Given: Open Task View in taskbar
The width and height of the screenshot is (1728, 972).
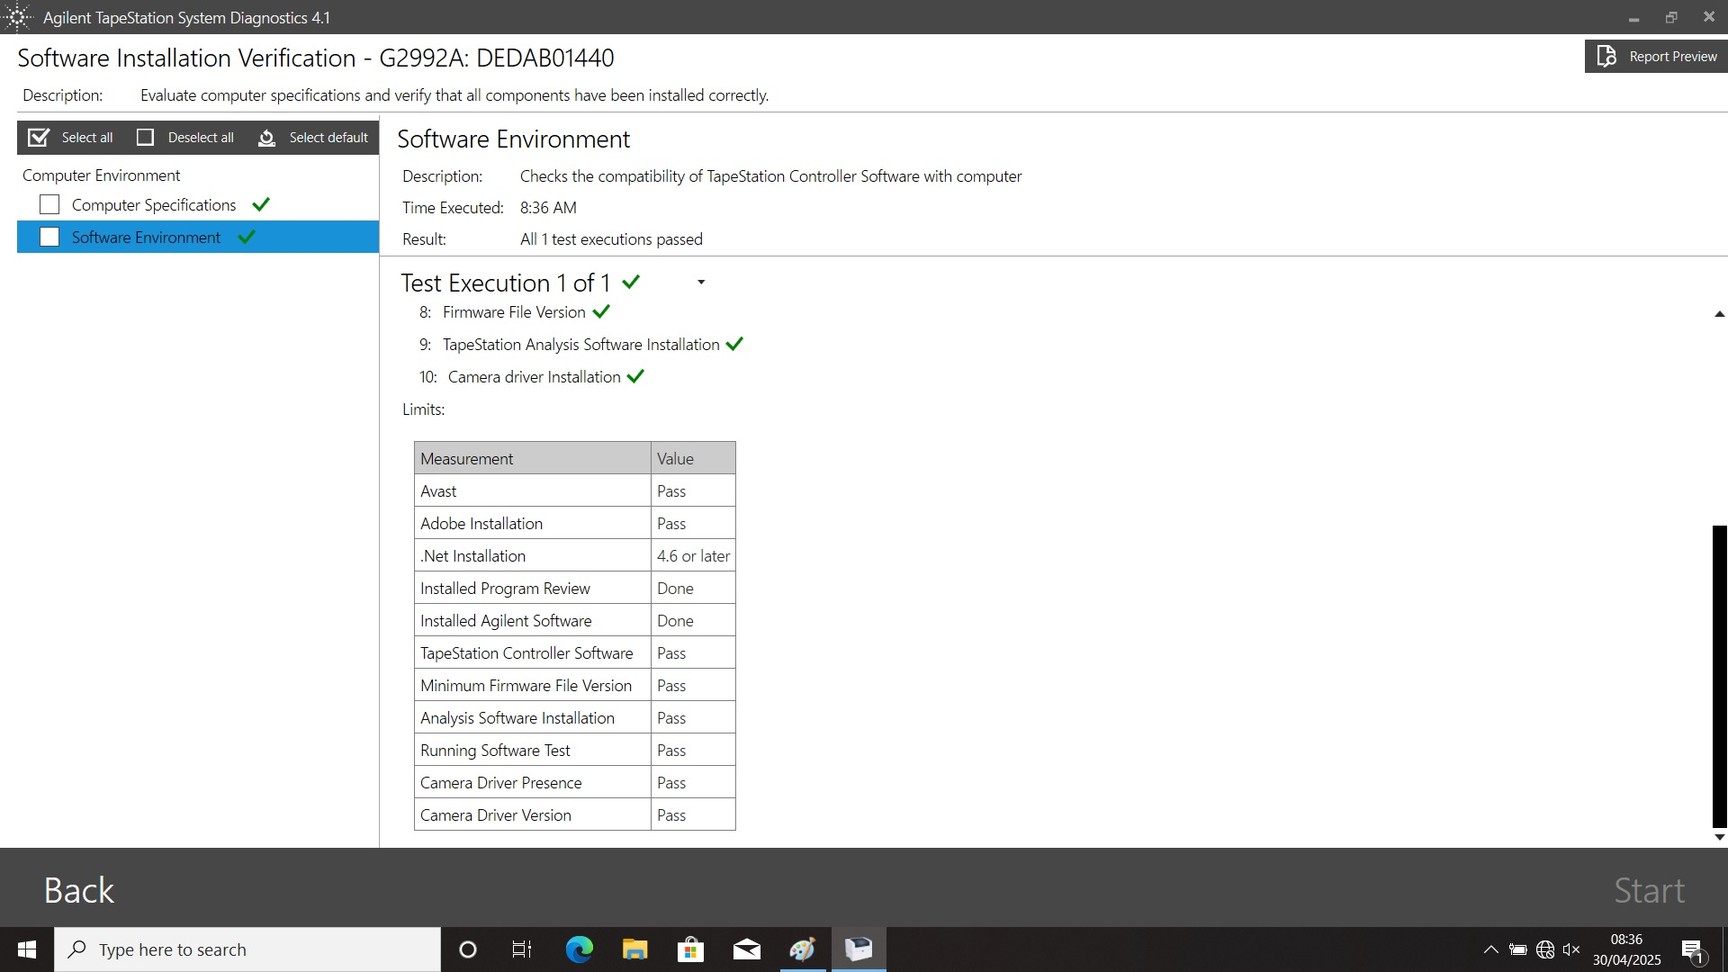Looking at the screenshot, I should click(x=522, y=949).
